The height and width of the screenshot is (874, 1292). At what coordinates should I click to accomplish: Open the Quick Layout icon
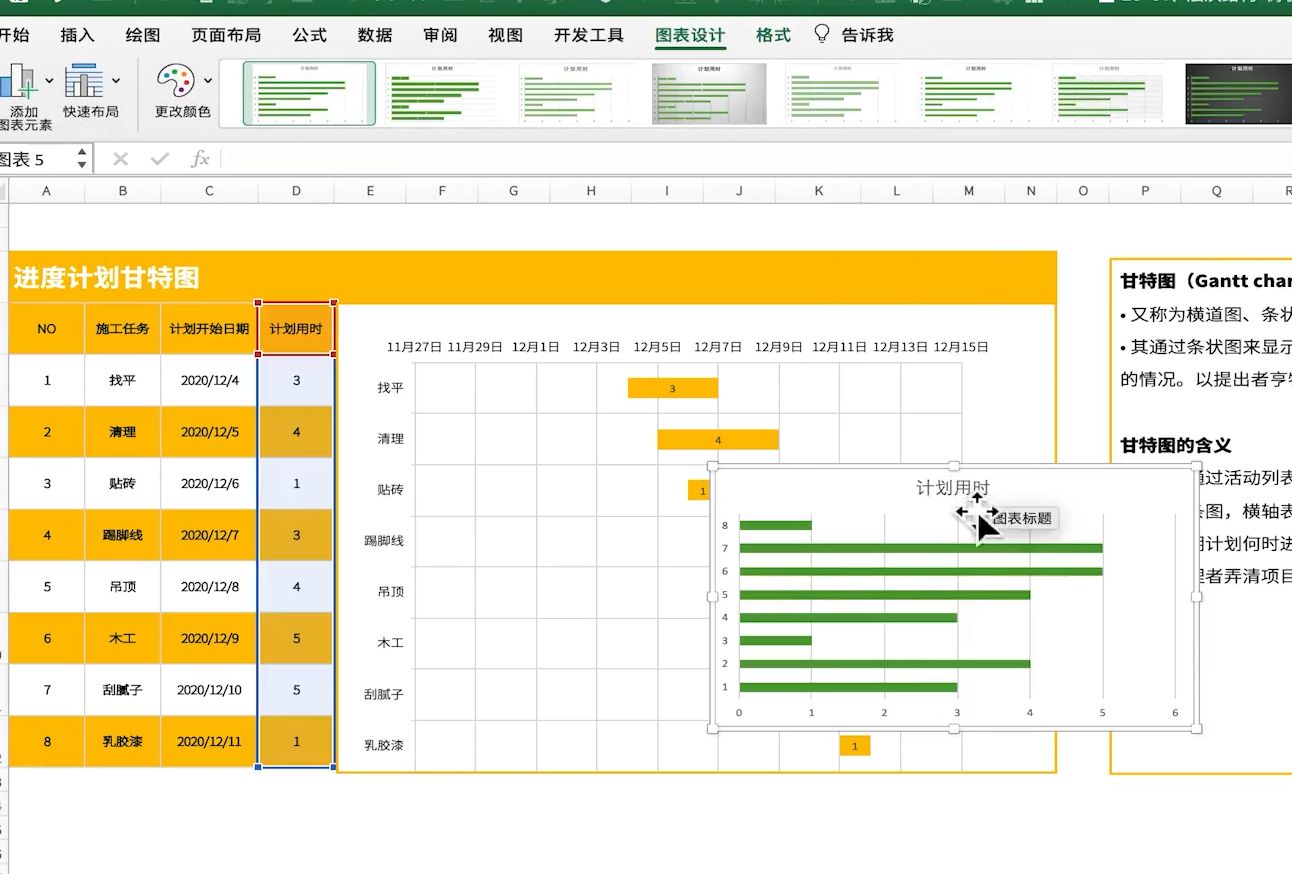[x=84, y=81]
